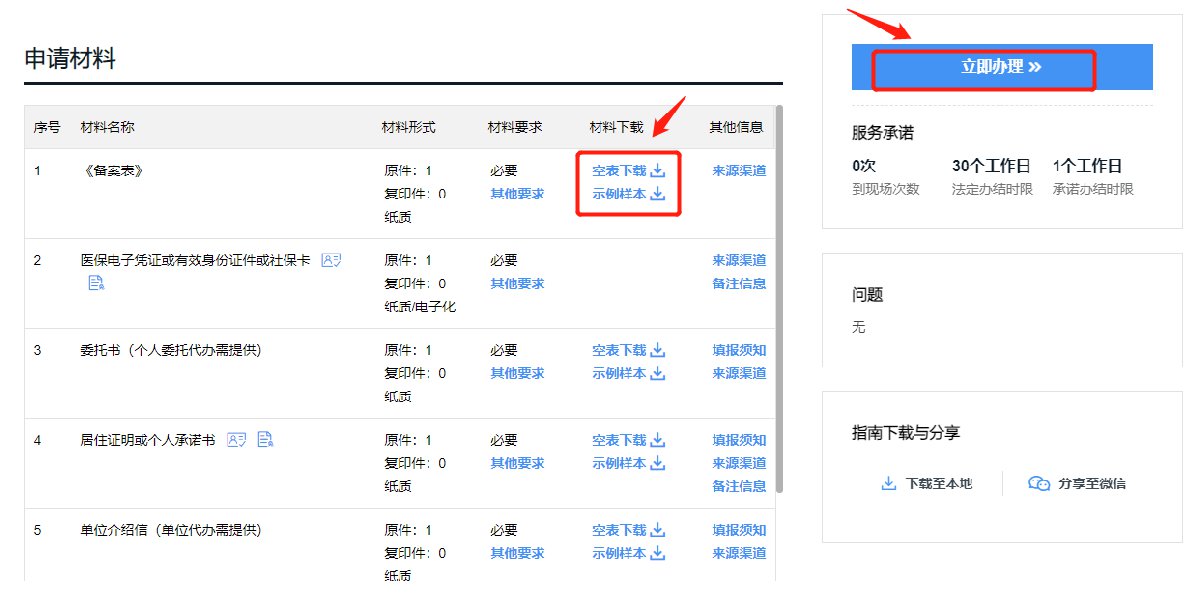
Task: Click the WeChat icon for 分享至微信
Action: point(1039,484)
